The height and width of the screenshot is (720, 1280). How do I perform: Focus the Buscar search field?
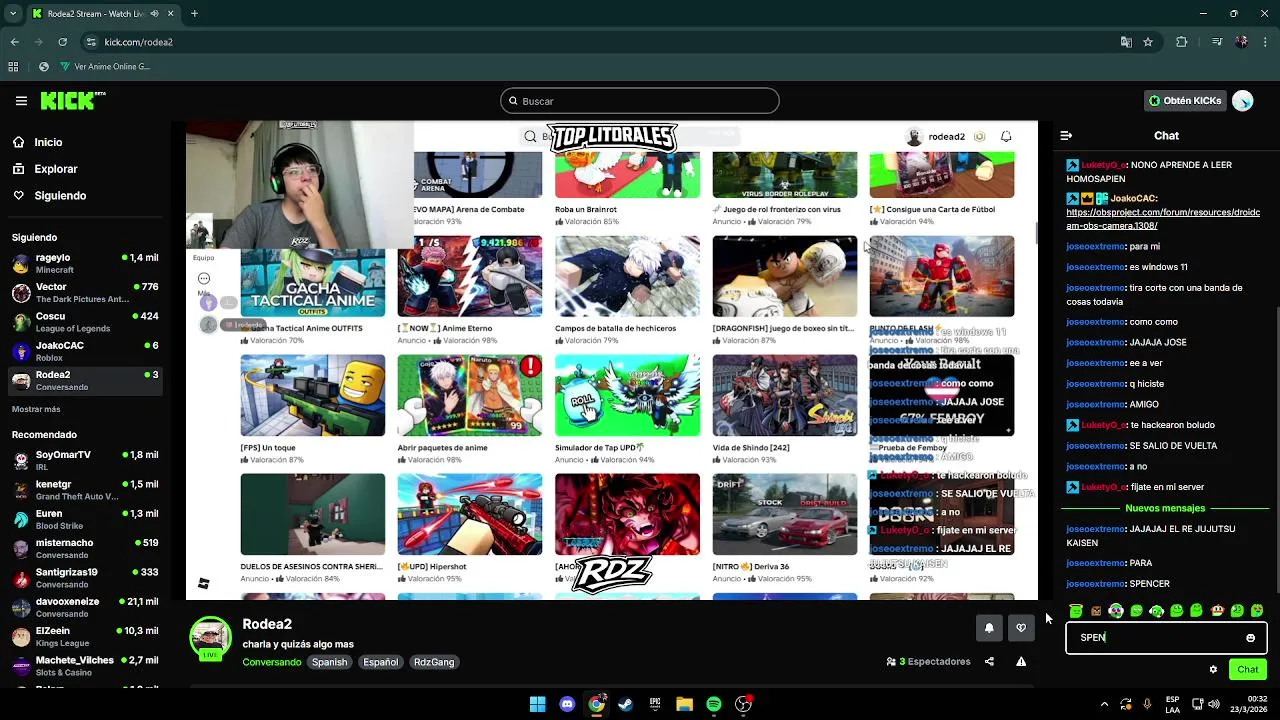pyautogui.click(x=640, y=101)
